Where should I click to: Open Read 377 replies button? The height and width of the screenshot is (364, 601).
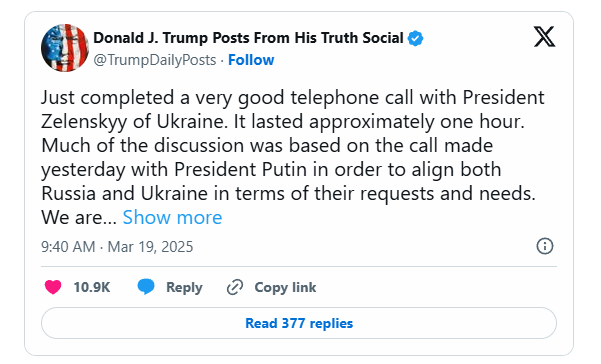(x=299, y=323)
